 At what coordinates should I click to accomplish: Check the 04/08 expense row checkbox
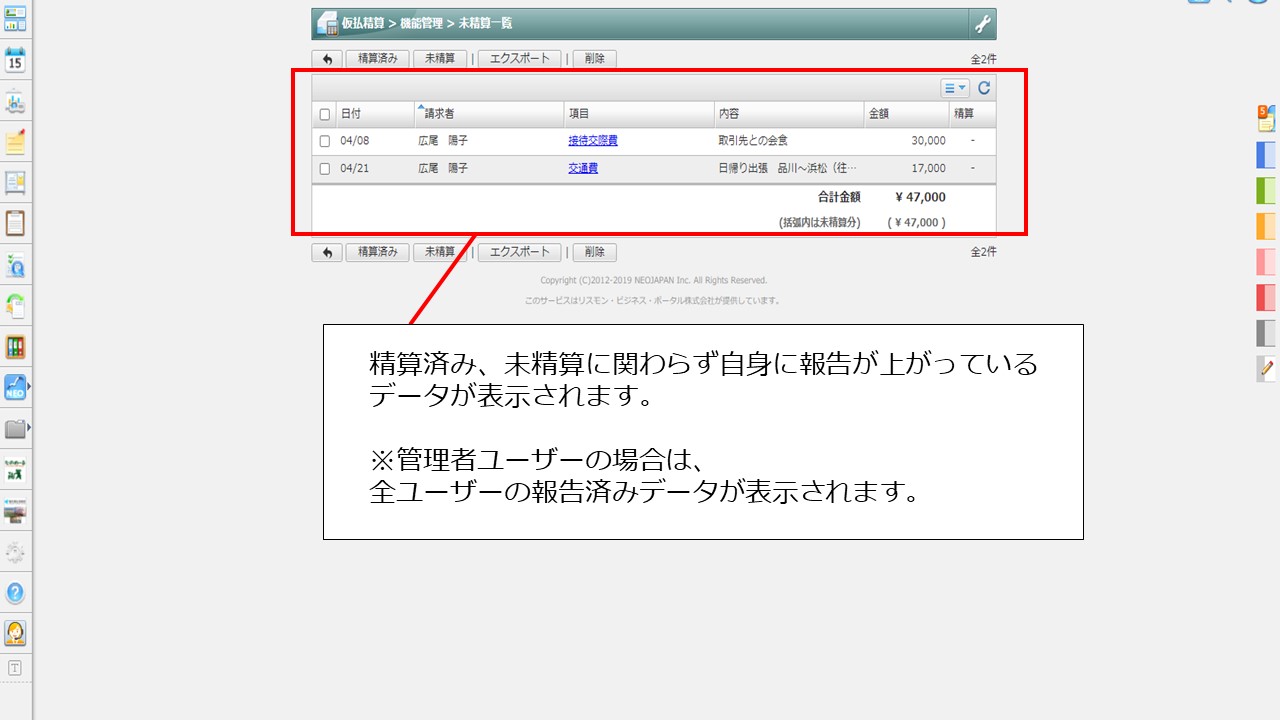[324, 141]
